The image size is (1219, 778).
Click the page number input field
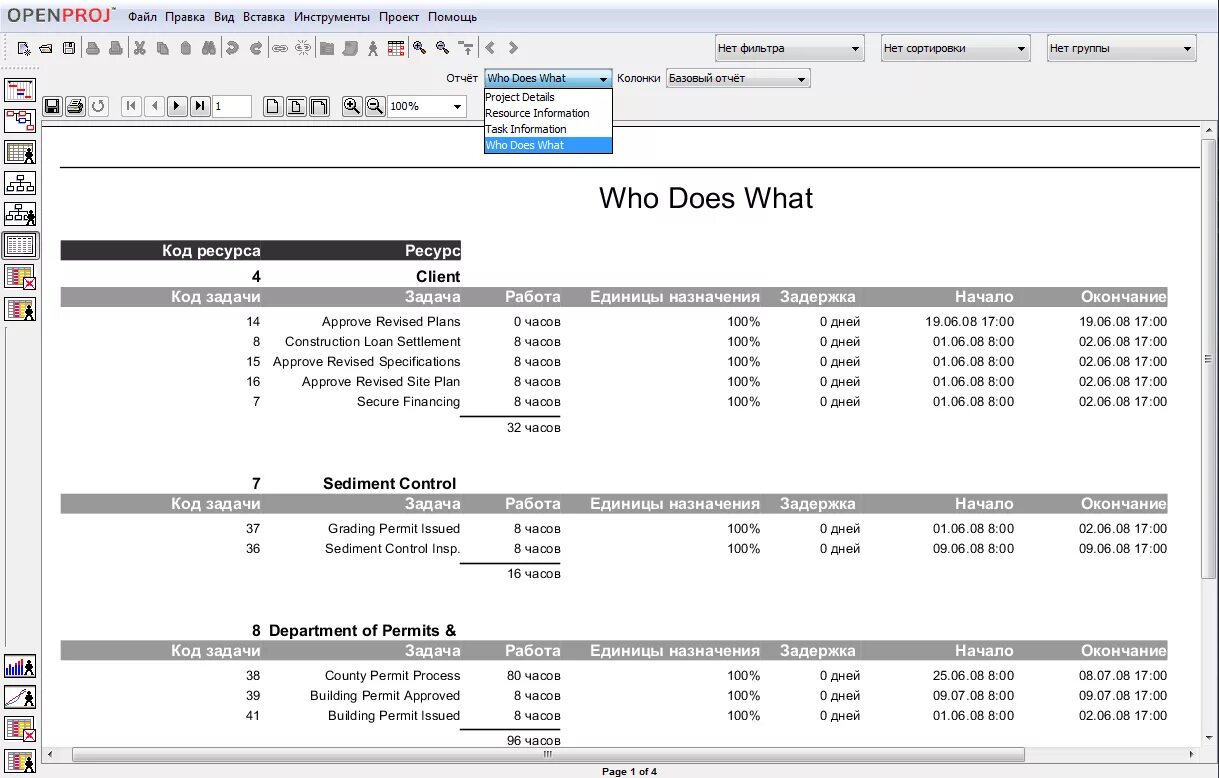pos(231,106)
